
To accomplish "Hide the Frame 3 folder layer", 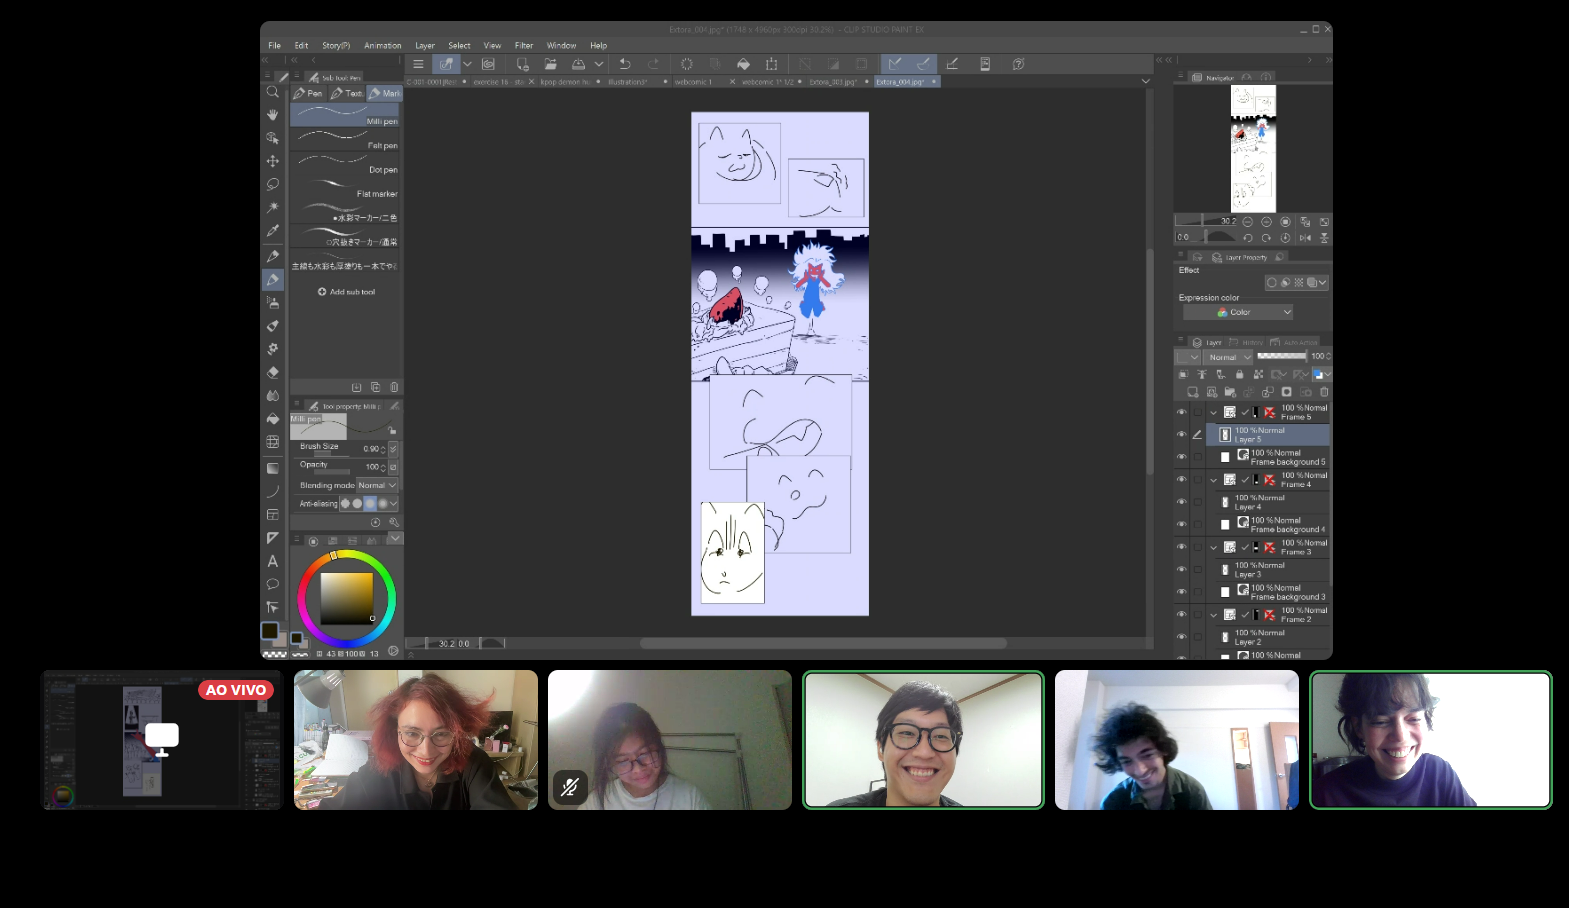I will point(1181,547).
